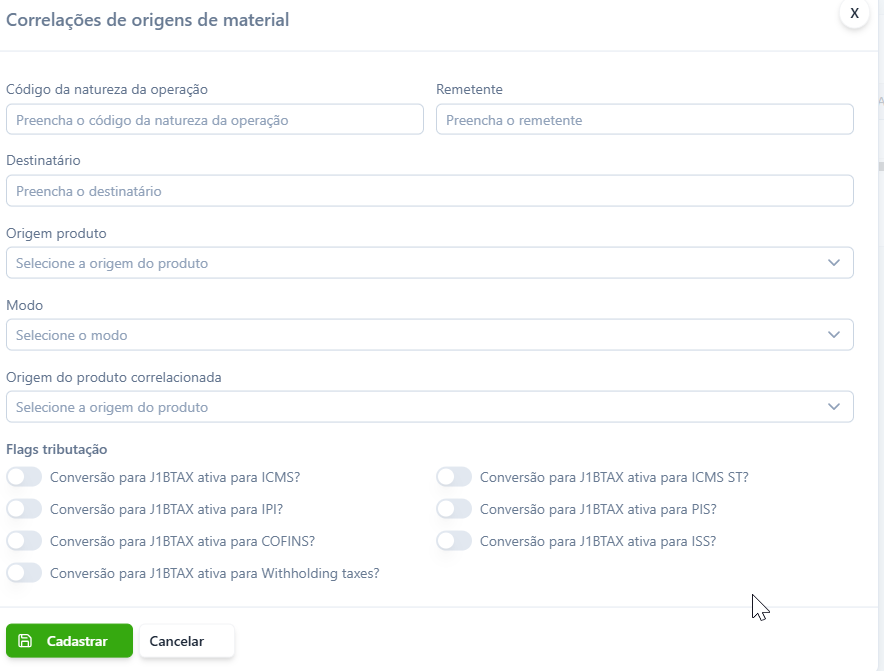This screenshot has width=884, height=671.
Task: Toggle J1BTAX conversion for COFINS
Action: [x=24, y=541]
